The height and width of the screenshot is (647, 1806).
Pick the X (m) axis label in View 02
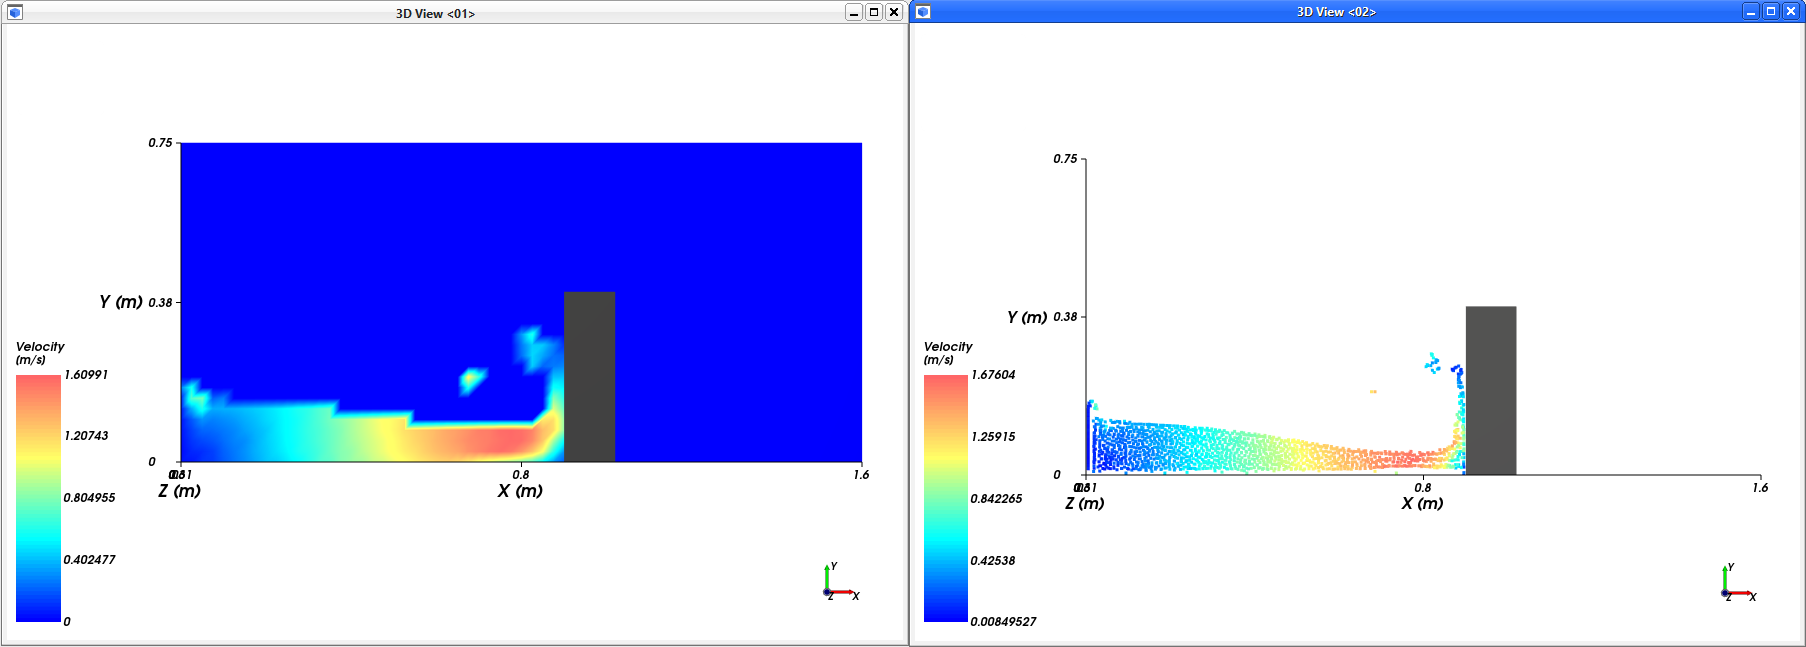[1422, 503]
